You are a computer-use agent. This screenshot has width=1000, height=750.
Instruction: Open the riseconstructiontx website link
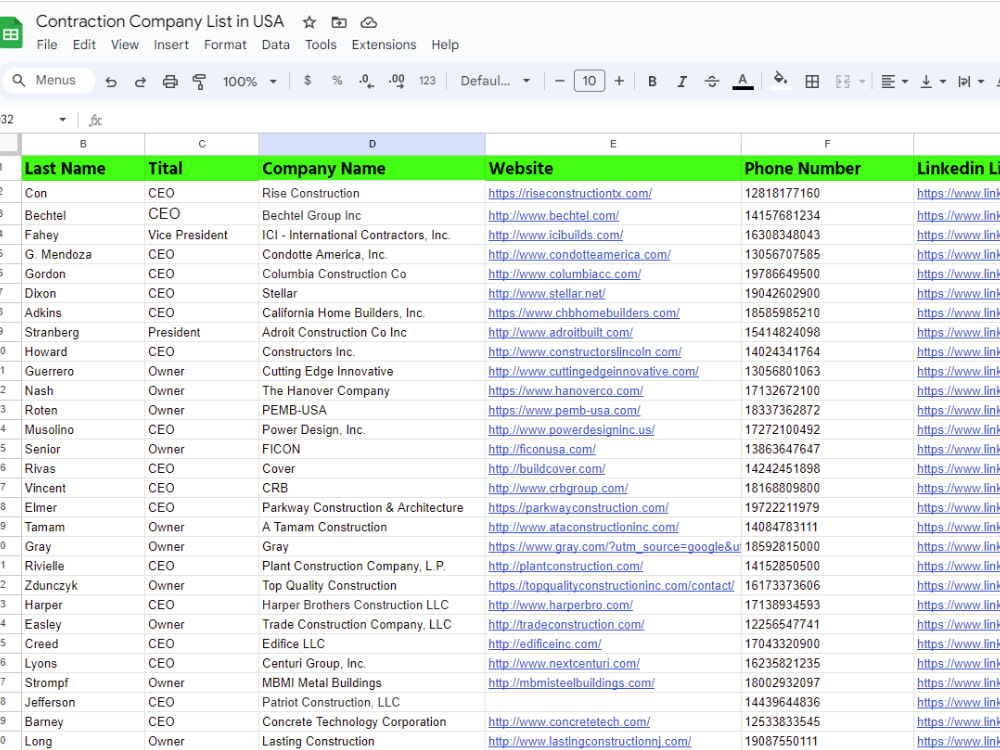tap(570, 193)
